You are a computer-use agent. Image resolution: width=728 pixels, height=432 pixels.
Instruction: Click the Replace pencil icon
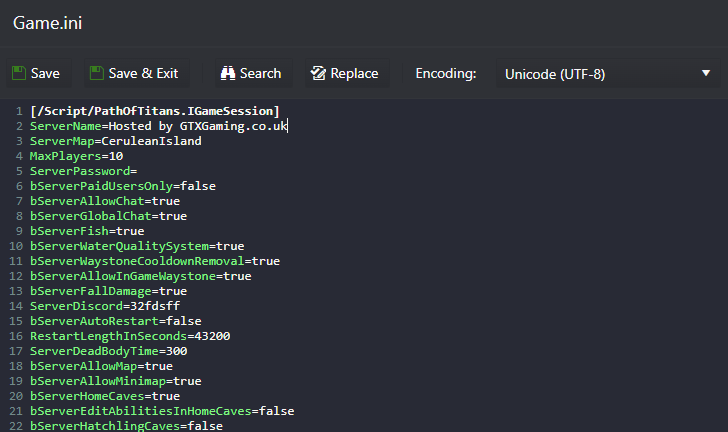318,73
